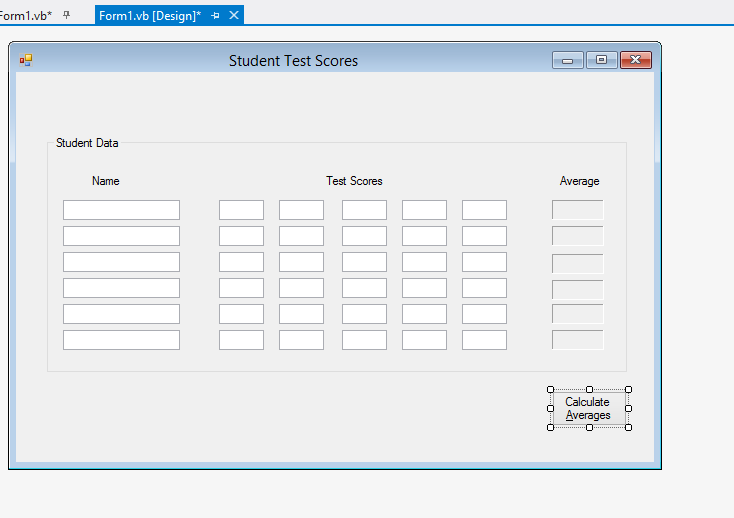Click the maximize button on Student Test Scores form
Viewport: 734px width, 518px height.
[x=602, y=60]
